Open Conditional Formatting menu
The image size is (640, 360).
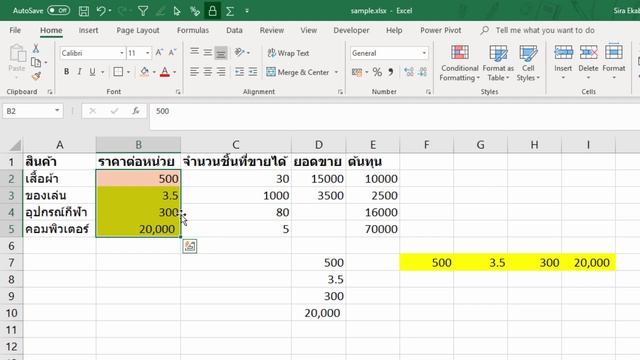click(460, 63)
